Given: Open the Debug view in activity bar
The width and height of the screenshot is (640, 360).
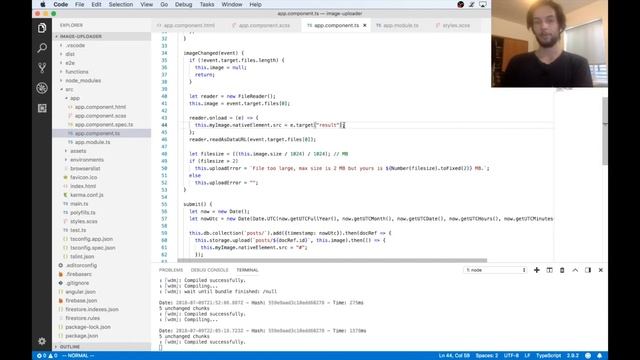Looking at the screenshot, I should click(42, 88).
